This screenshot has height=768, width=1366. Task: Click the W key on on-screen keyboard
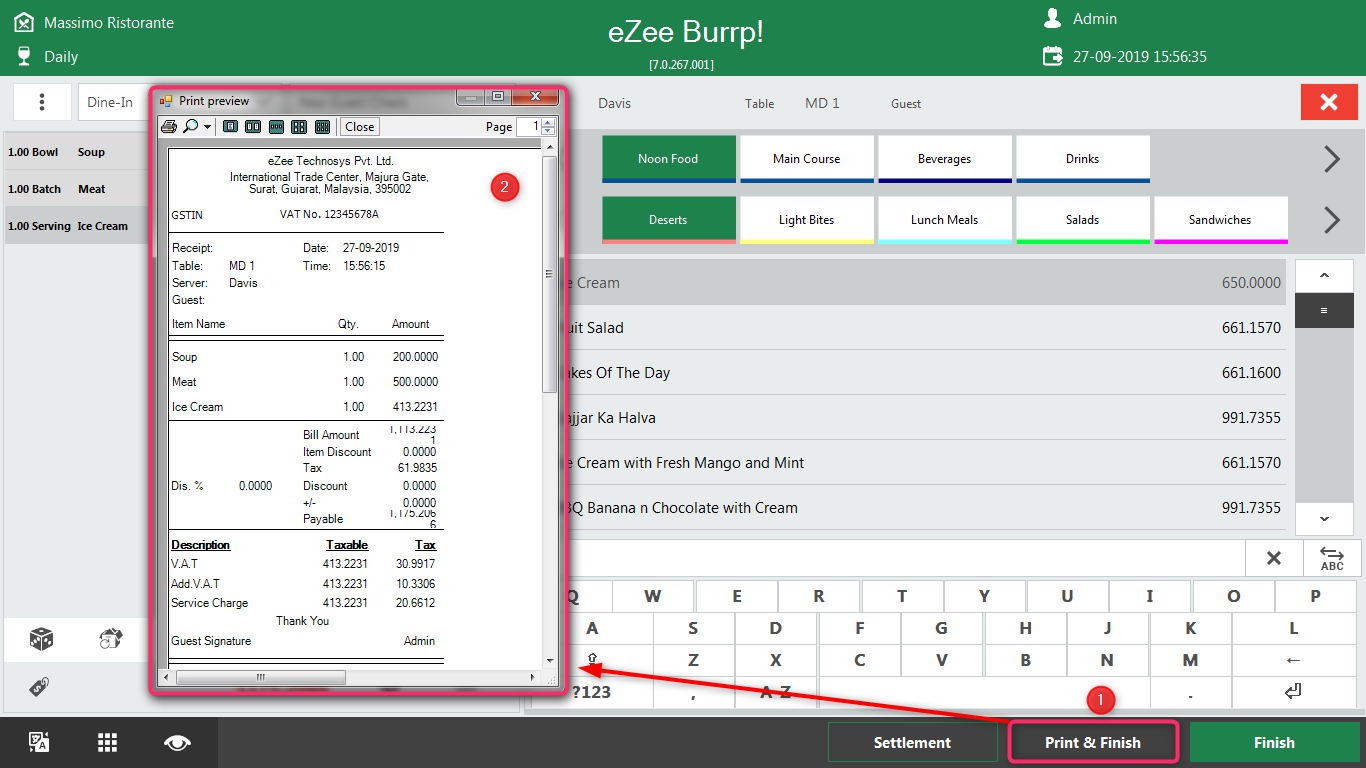(653, 596)
